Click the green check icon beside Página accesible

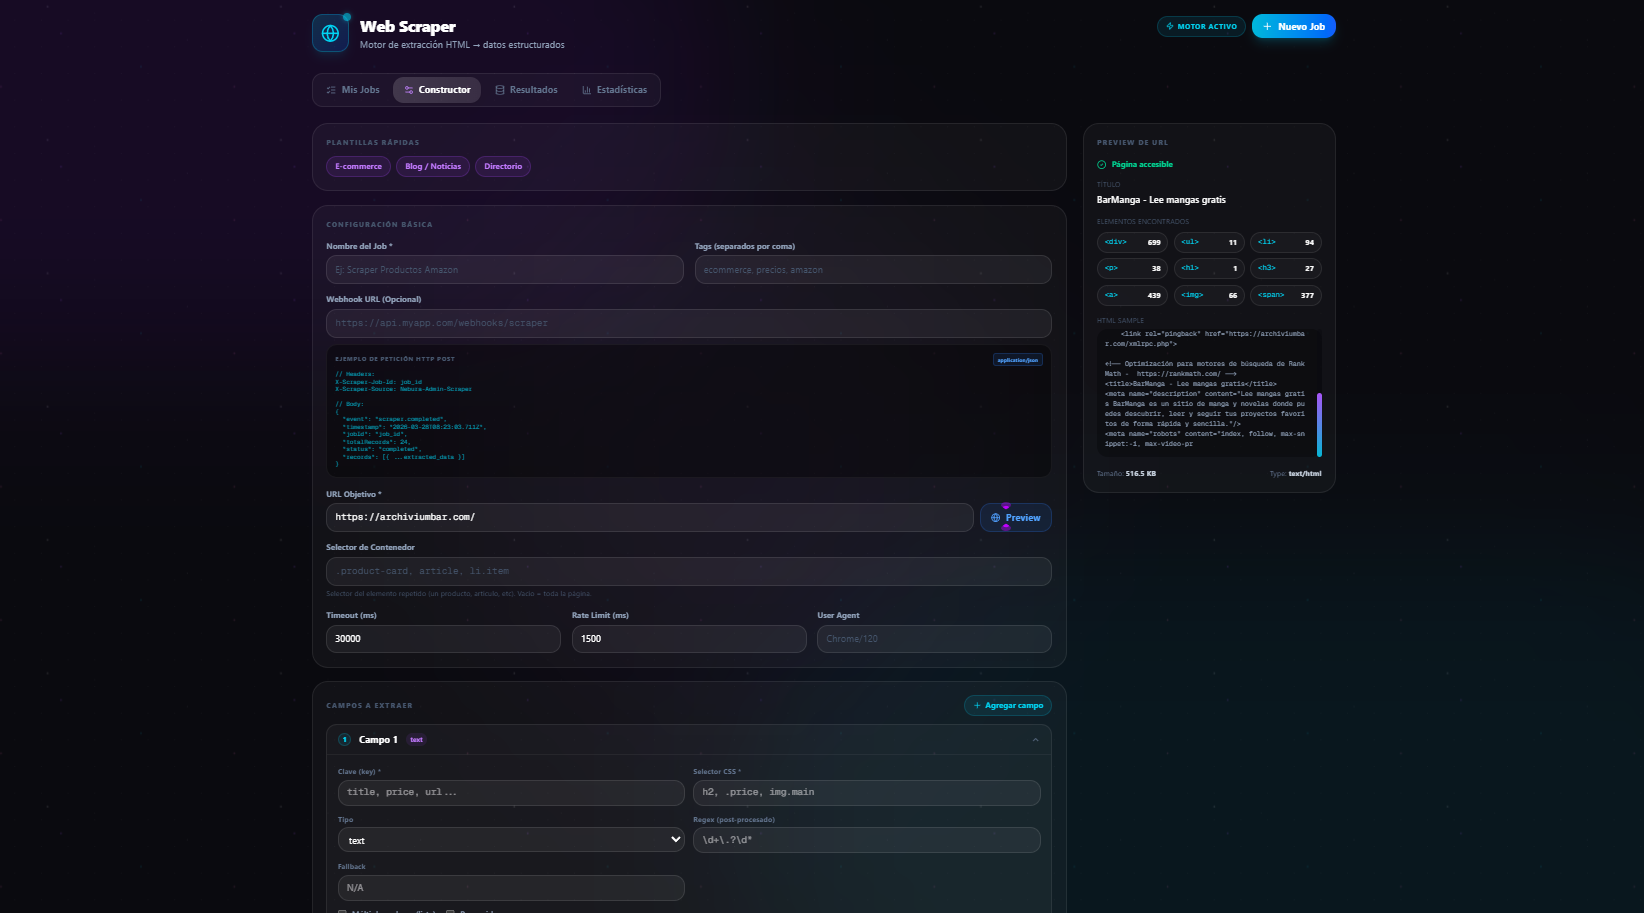point(1102,165)
